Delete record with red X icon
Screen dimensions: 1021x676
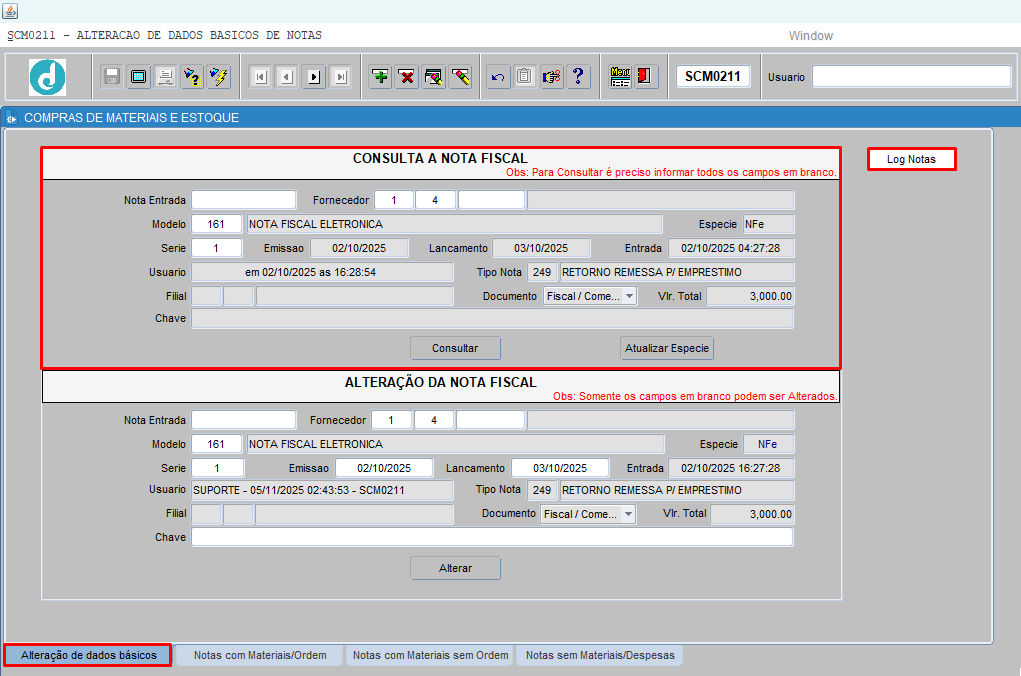(407, 77)
